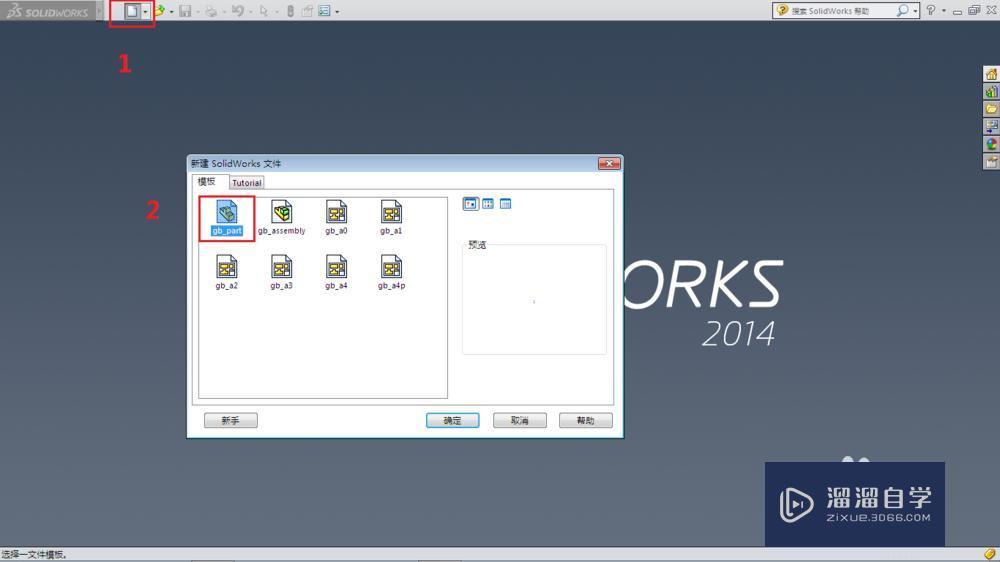Click the Undo toolbar icon
1000x562 pixels.
click(237, 11)
